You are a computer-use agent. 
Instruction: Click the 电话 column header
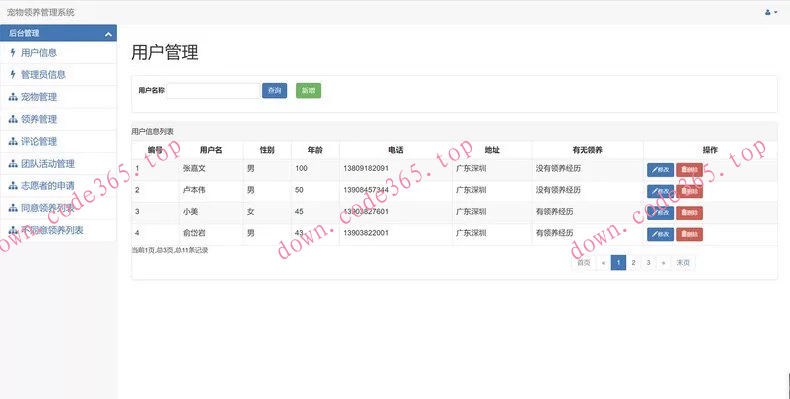click(396, 150)
